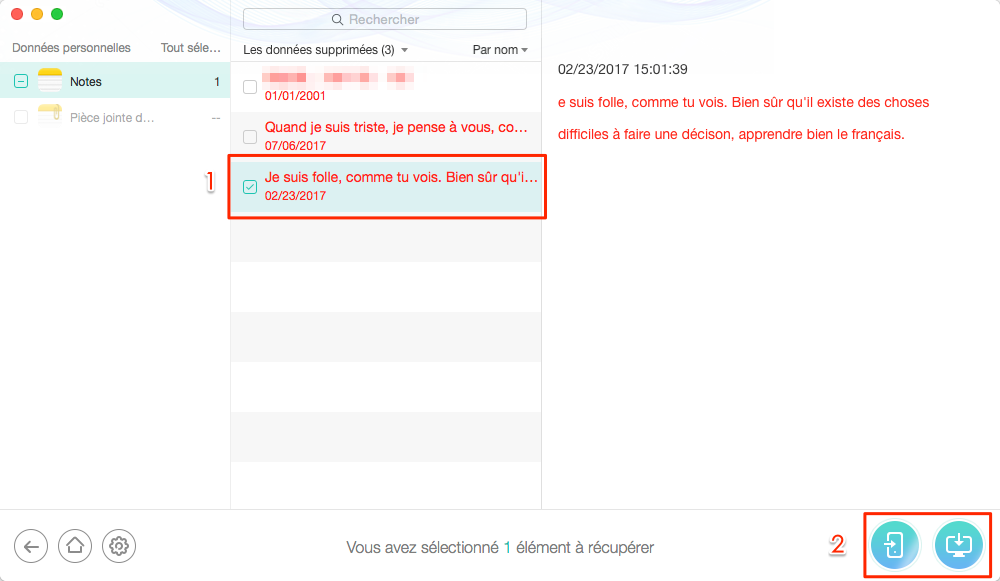This screenshot has width=1000, height=581.
Task: Click 'Tout séle...' select all button
Action: tap(191, 48)
